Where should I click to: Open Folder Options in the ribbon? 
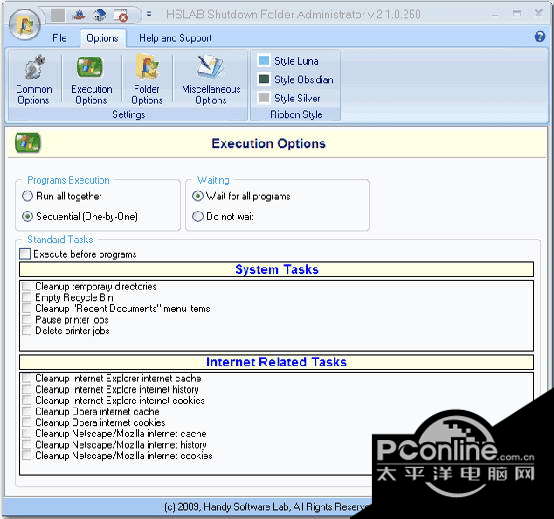click(x=147, y=80)
